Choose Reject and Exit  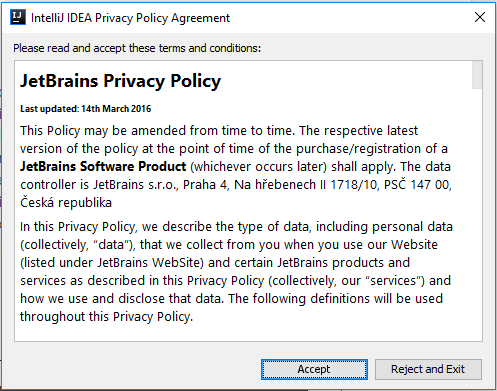[x=428, y=369]
